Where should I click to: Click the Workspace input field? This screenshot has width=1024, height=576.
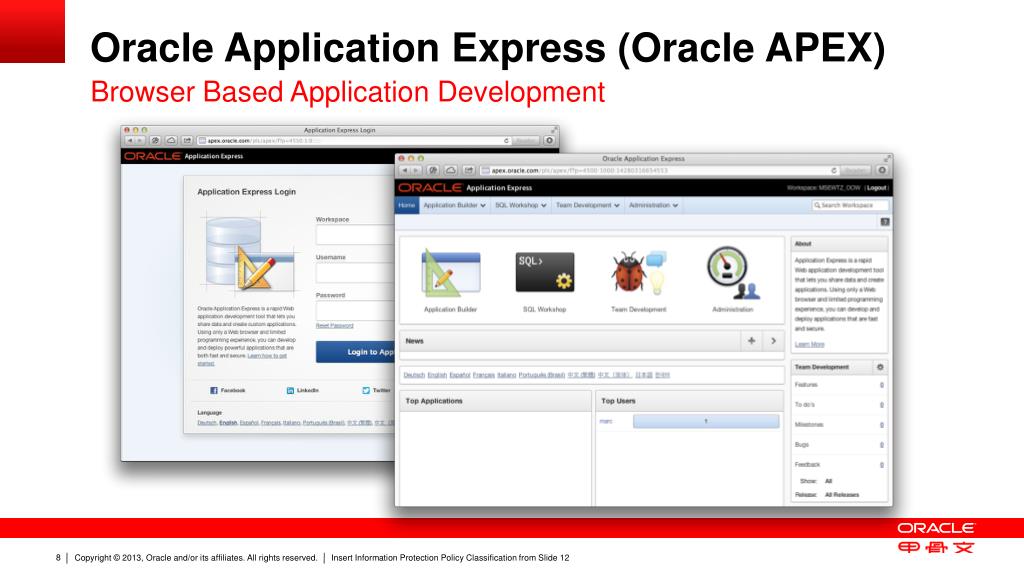(x=356, y=234)
